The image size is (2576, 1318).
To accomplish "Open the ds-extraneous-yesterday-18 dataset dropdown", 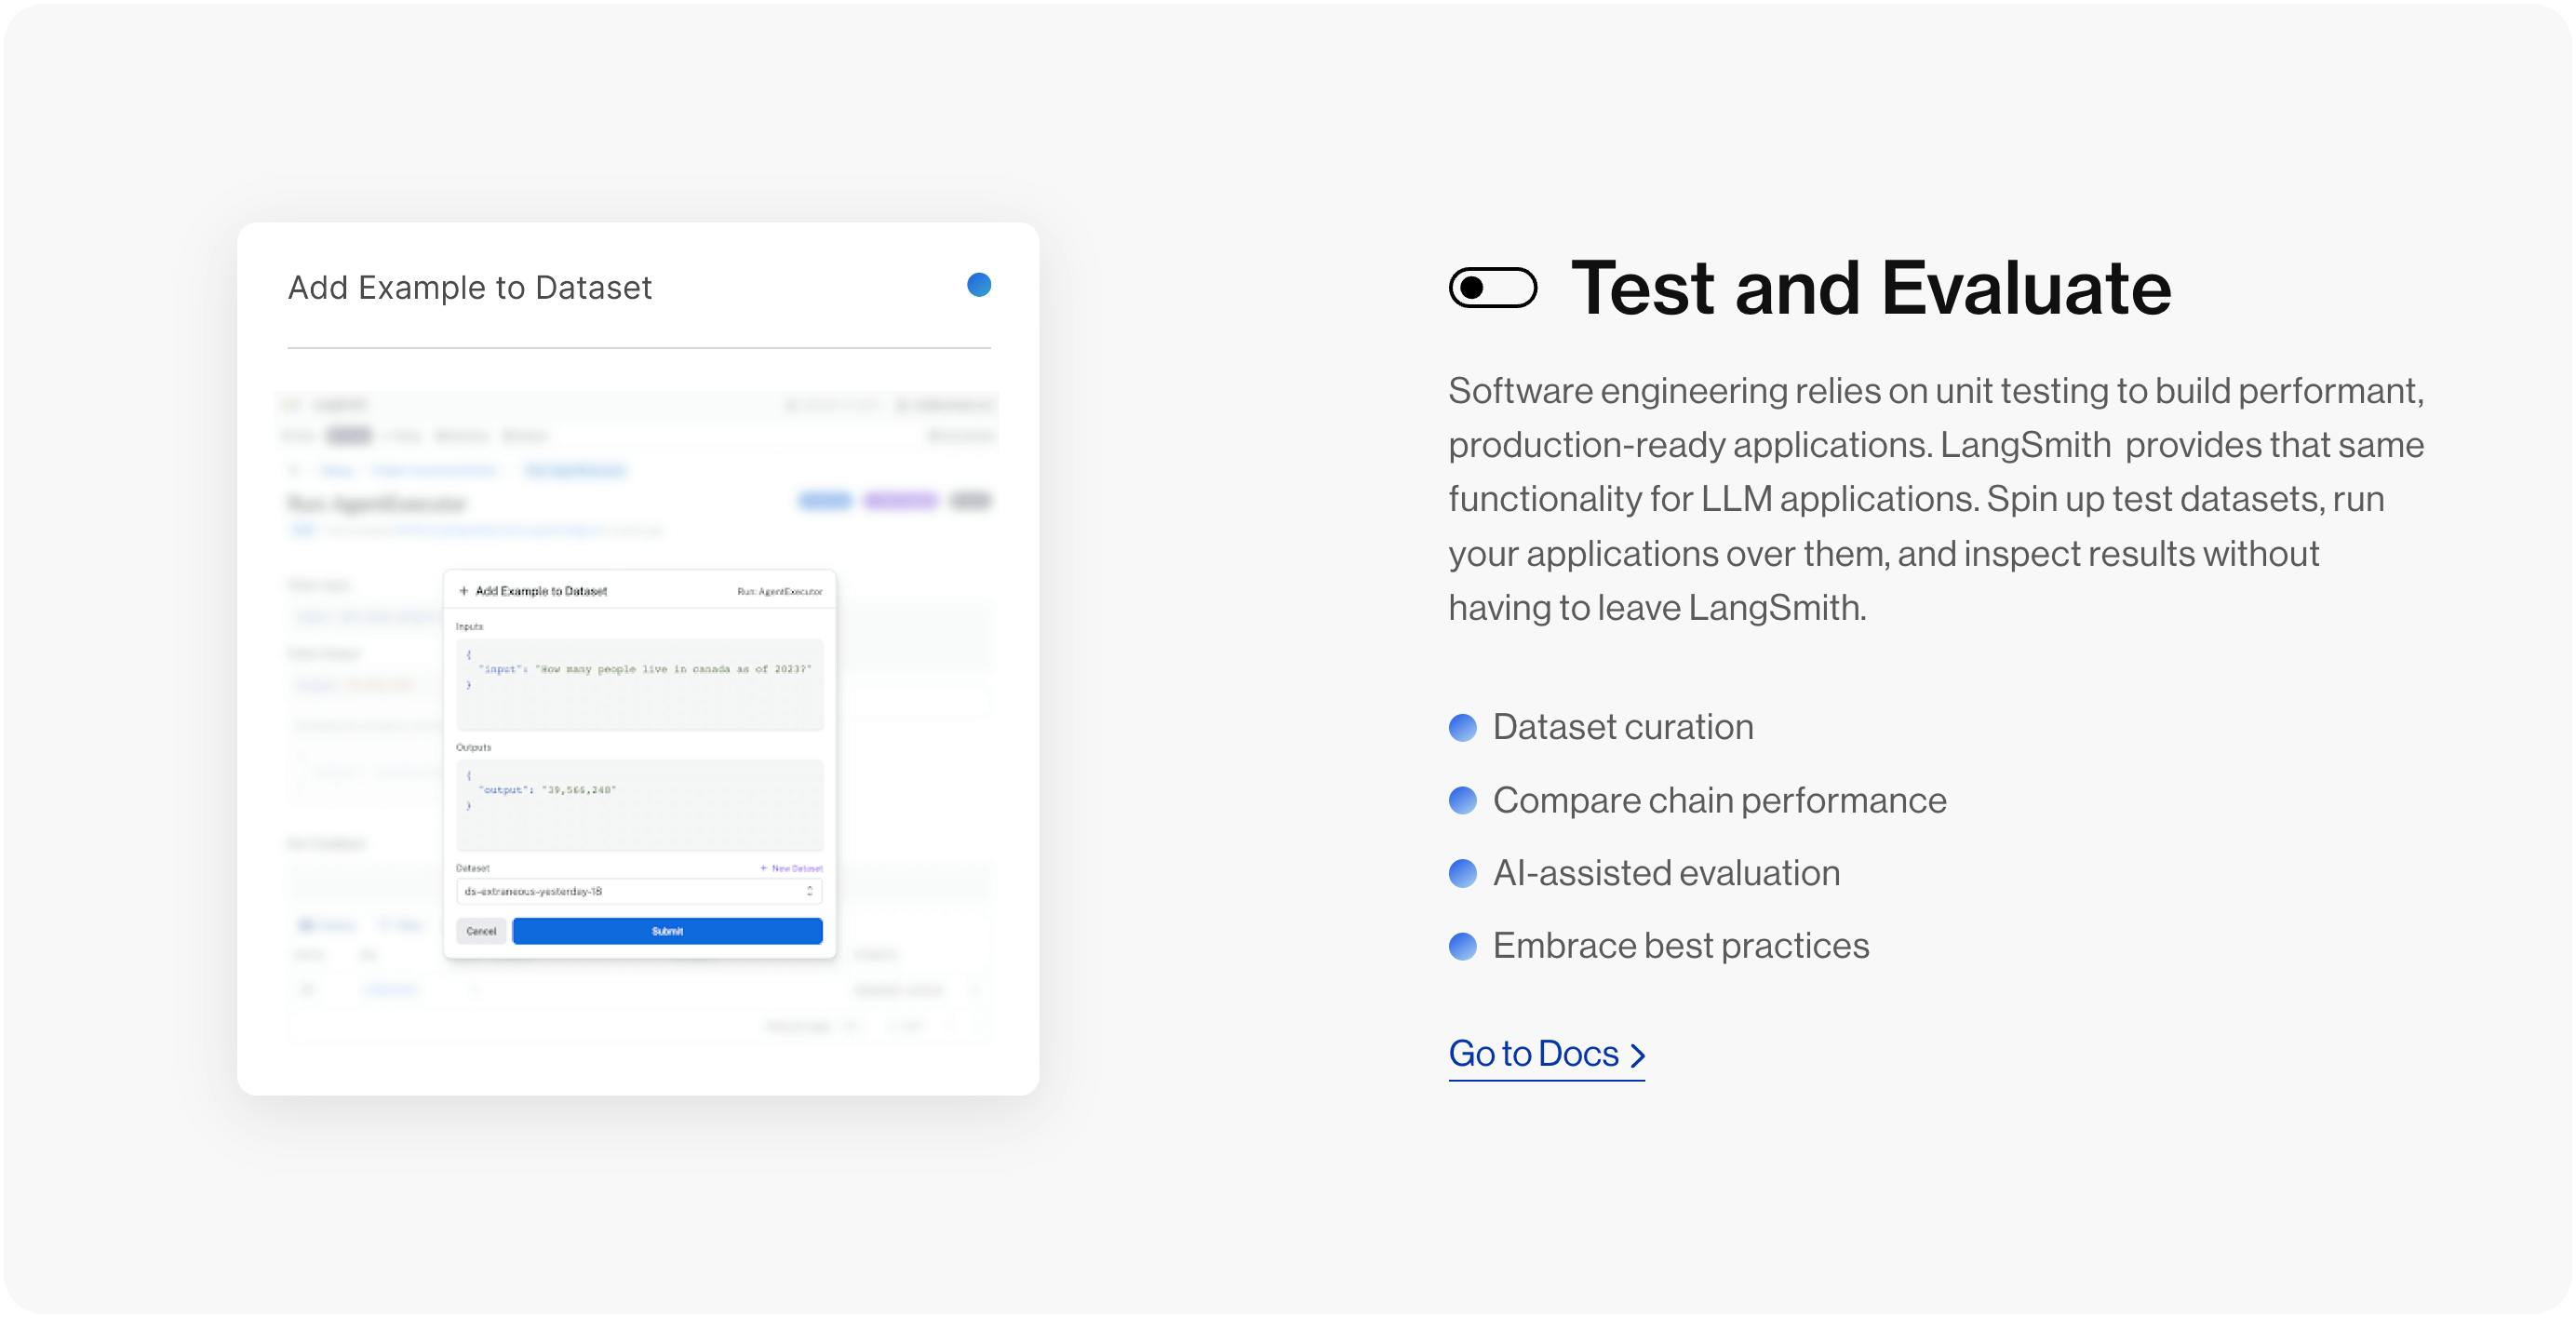I will pyautogui.click(x=639, y=891).
